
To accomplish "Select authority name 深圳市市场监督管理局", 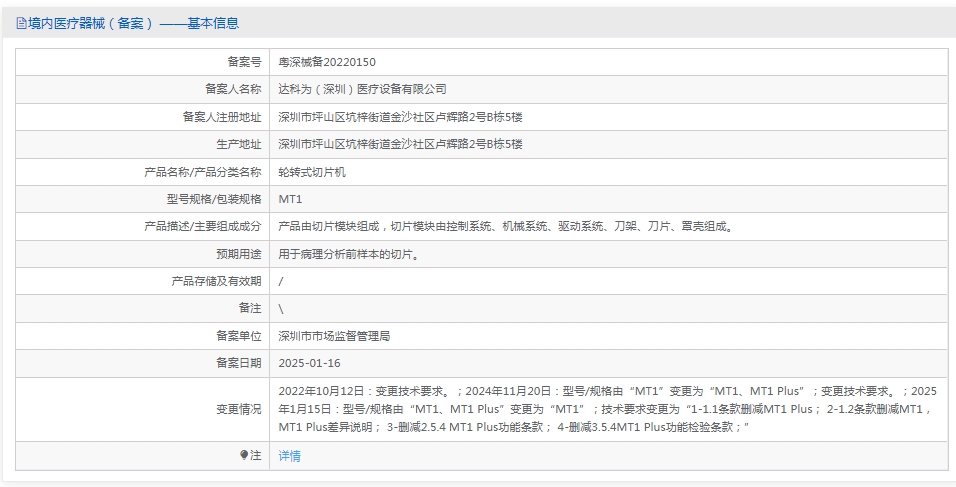I will click(x=334, y=336).
